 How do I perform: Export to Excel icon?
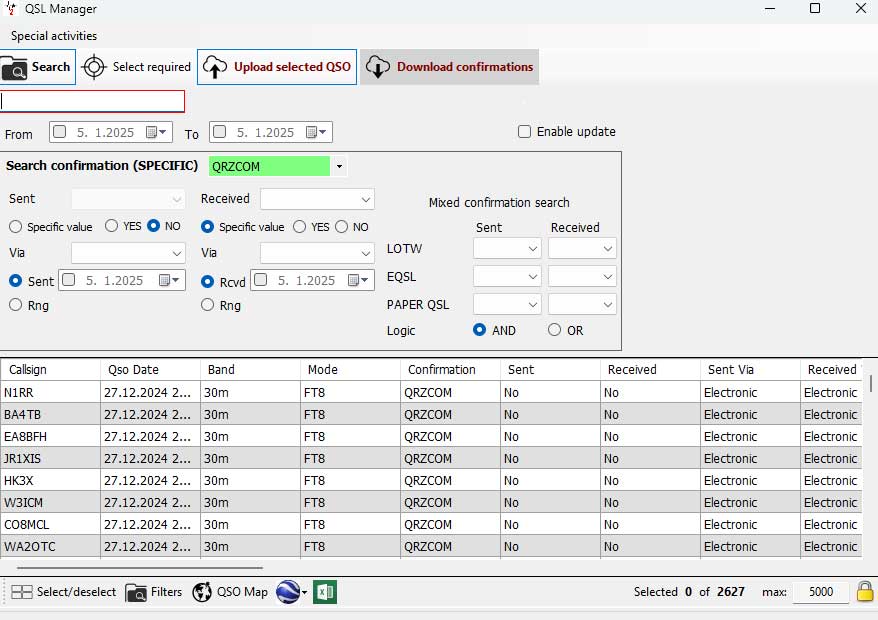tap(325, 592)
